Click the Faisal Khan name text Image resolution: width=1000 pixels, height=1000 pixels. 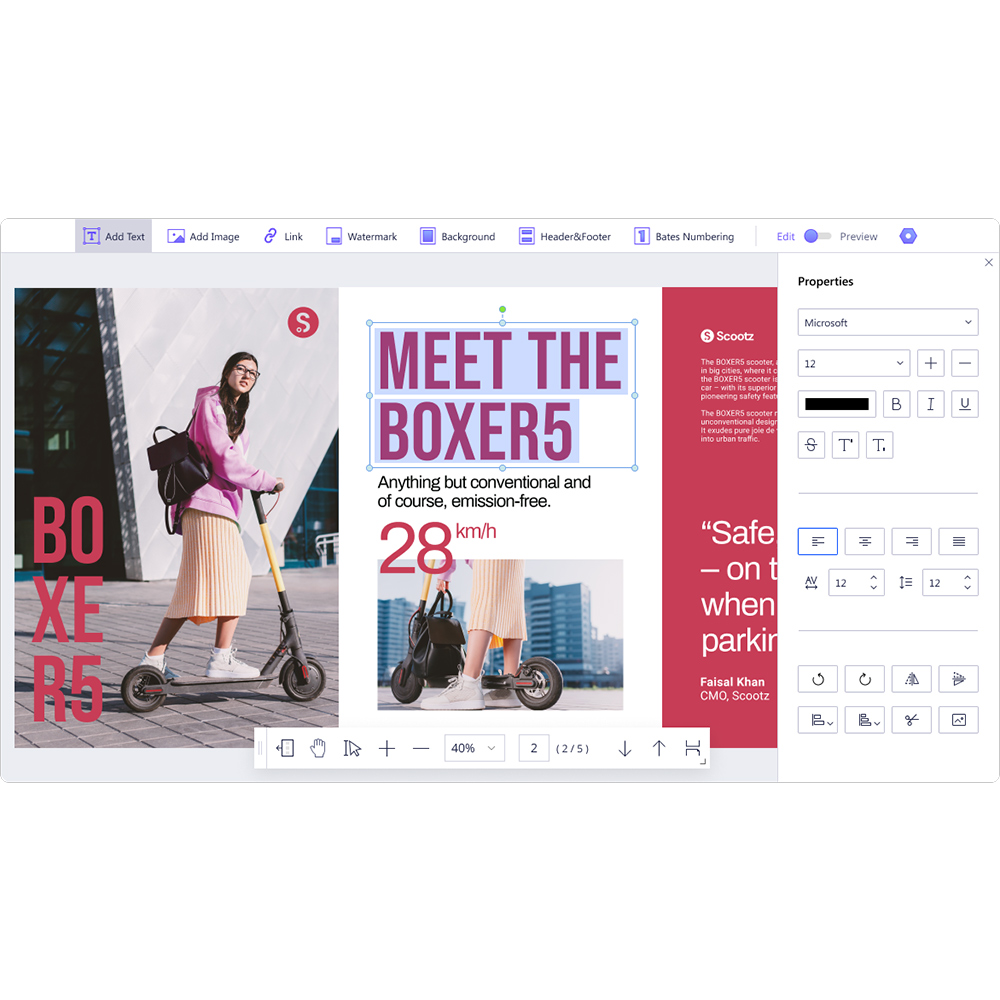[732, 682]
